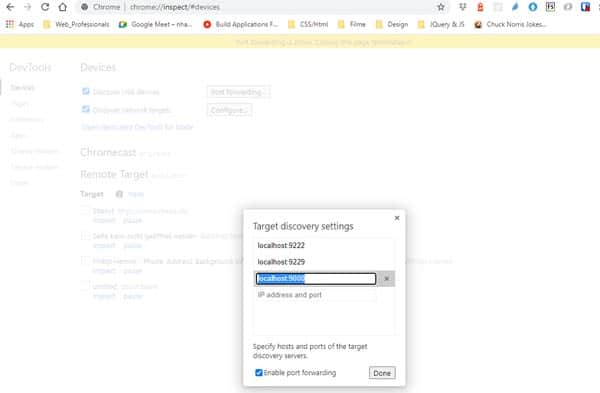Toggle Discover network targets checkbox
Viewport: 600px width, 393px height.
coord(86,109)
